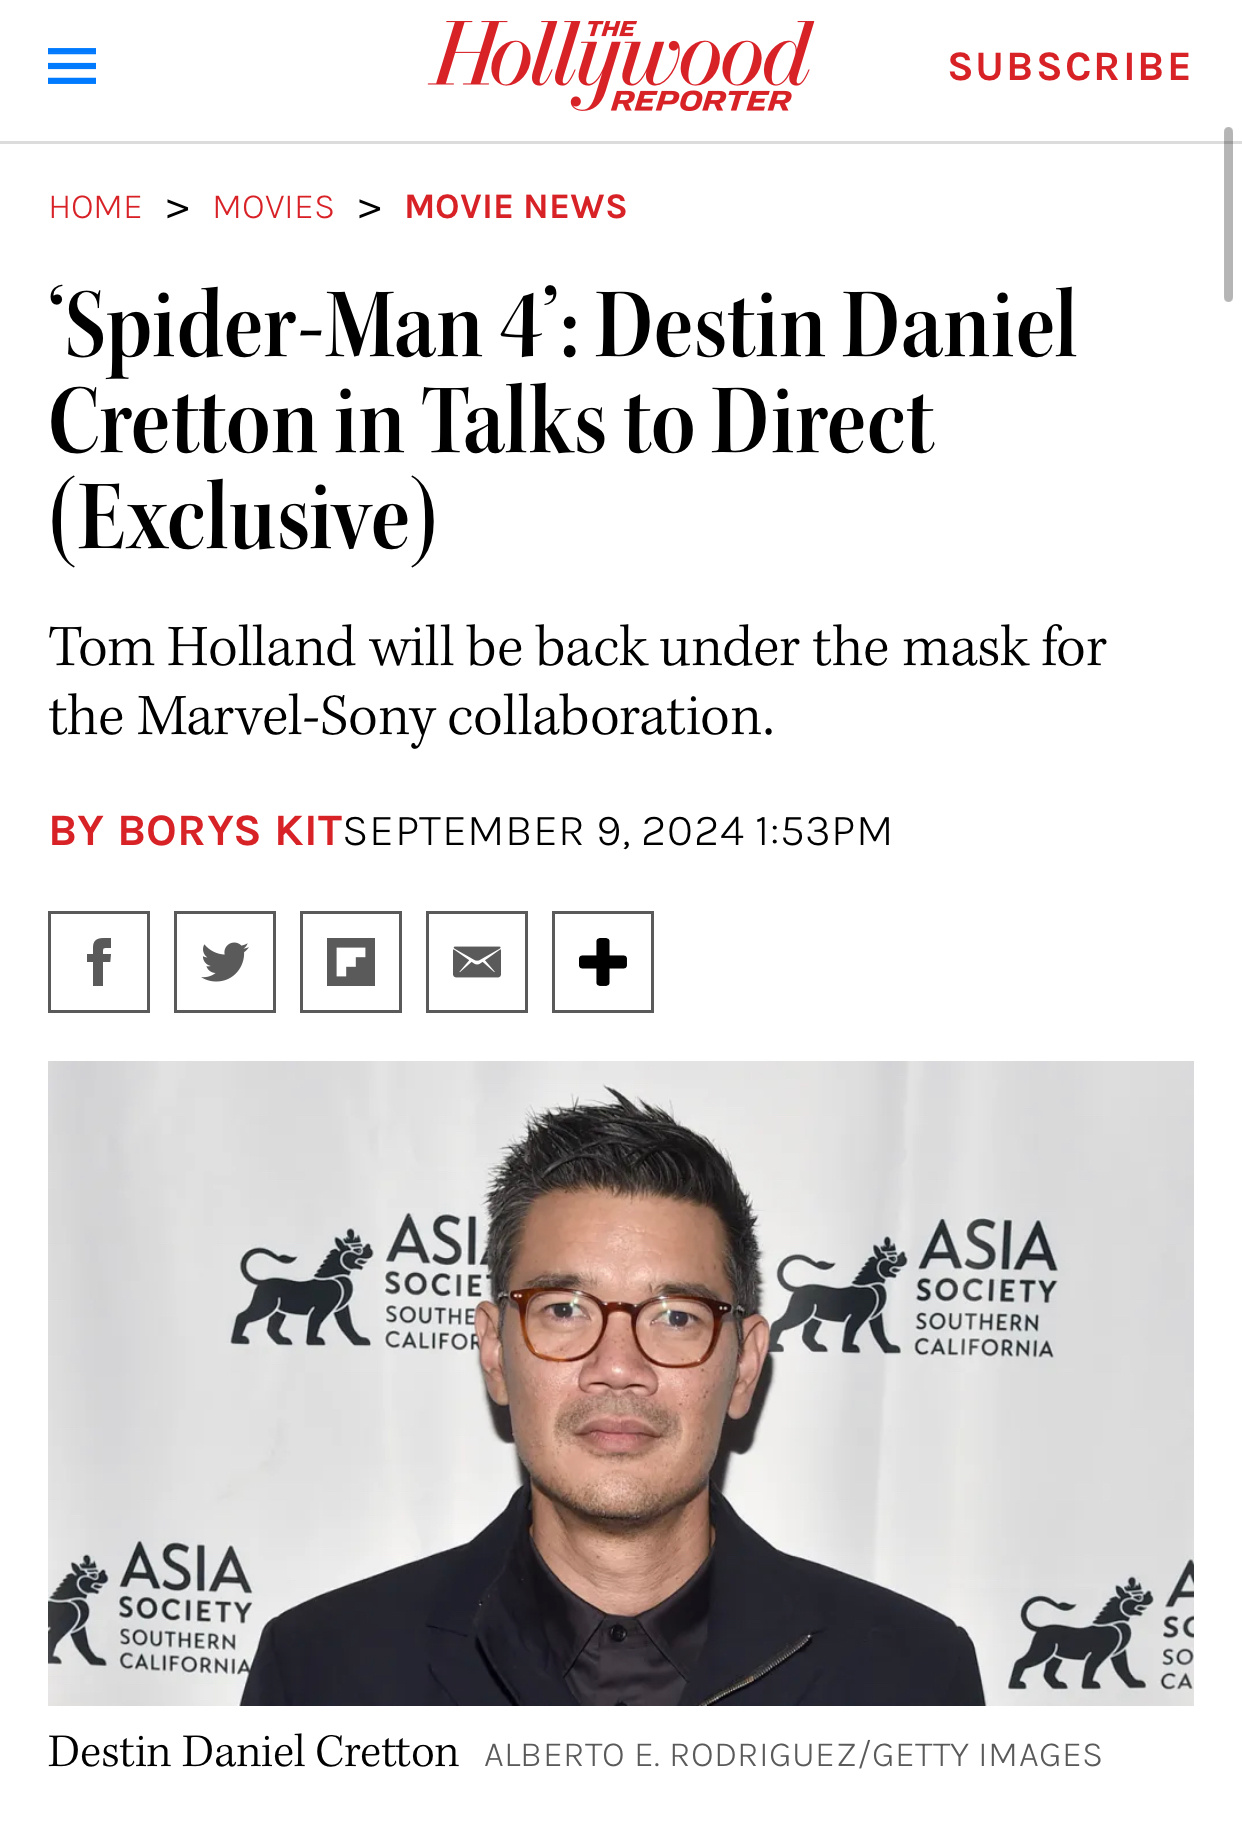Click the SUBSCRIBE link

(1070, 67)
